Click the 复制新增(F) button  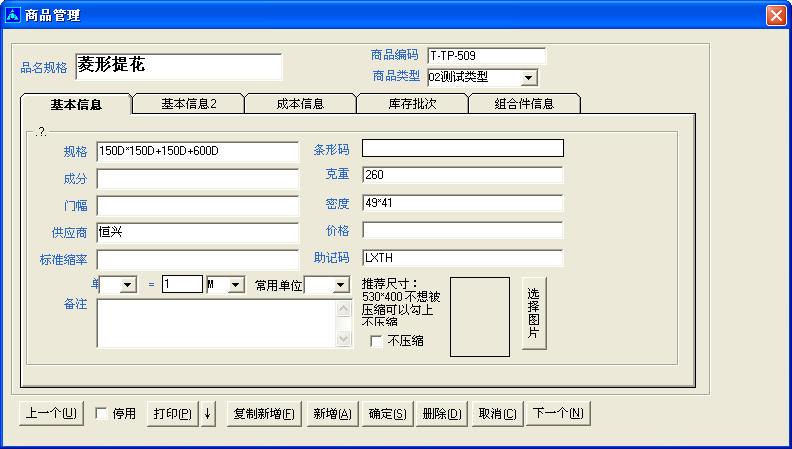pos(264,414)
